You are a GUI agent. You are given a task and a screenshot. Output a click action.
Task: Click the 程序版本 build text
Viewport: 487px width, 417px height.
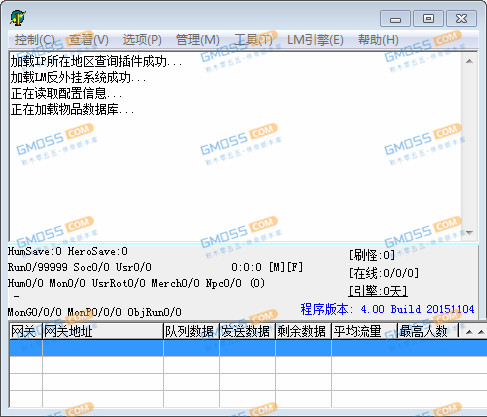coord(387,309)
